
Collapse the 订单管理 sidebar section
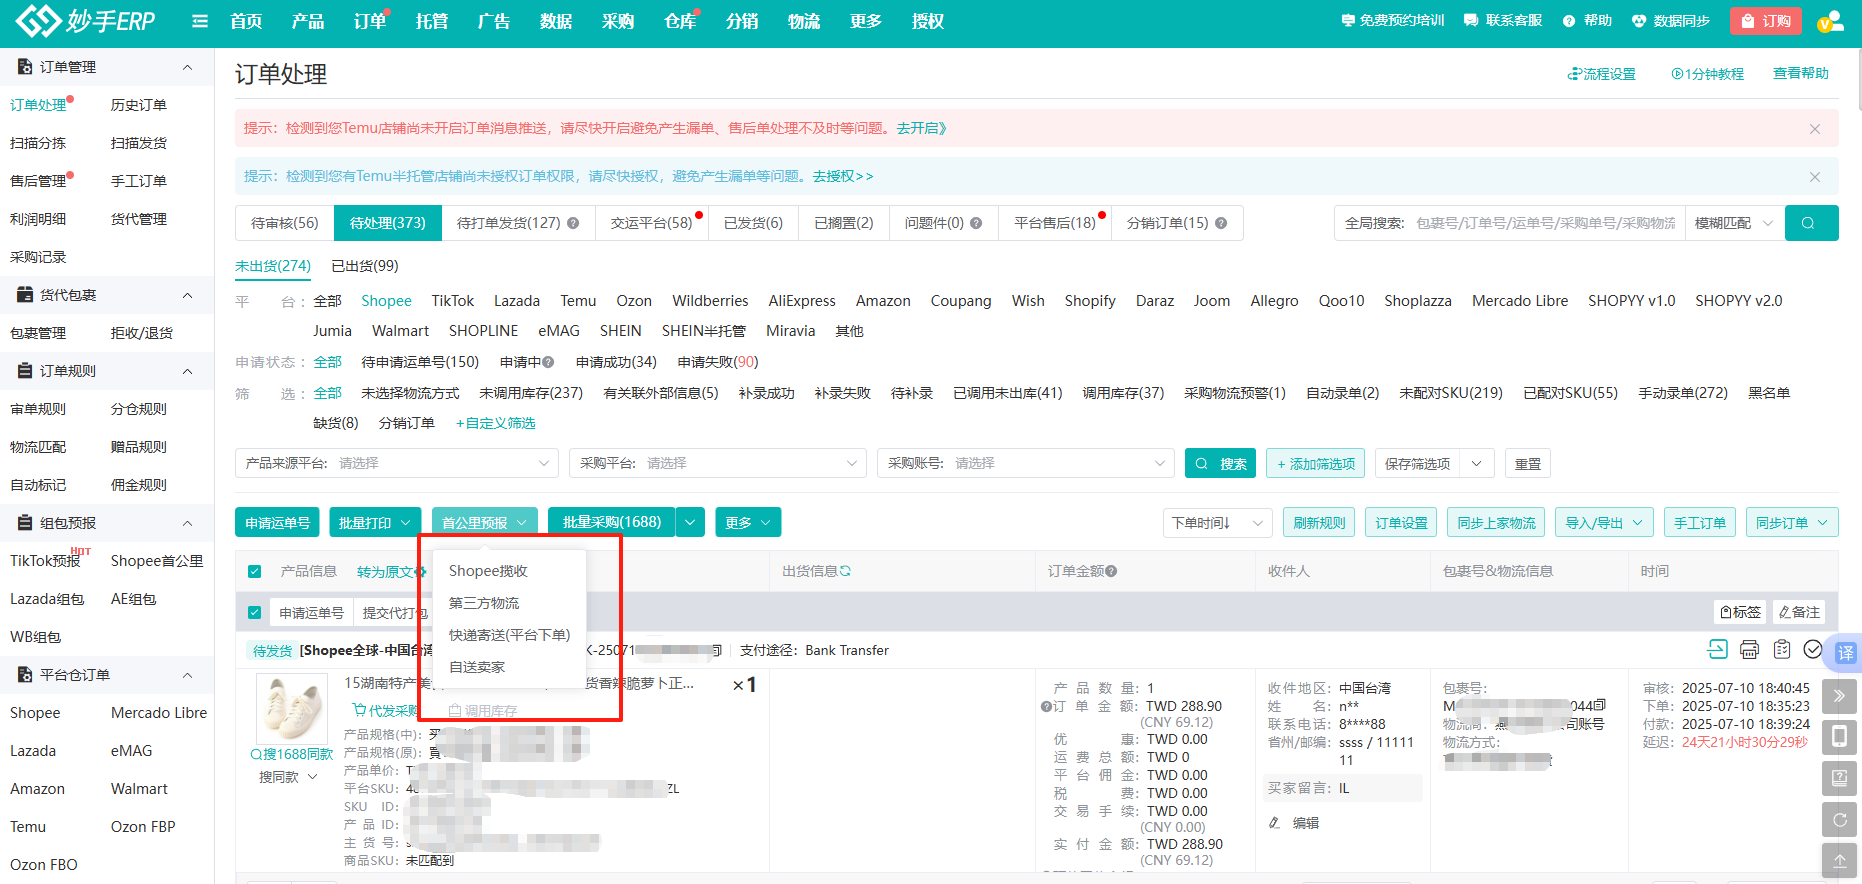click(x=187, y=67)
